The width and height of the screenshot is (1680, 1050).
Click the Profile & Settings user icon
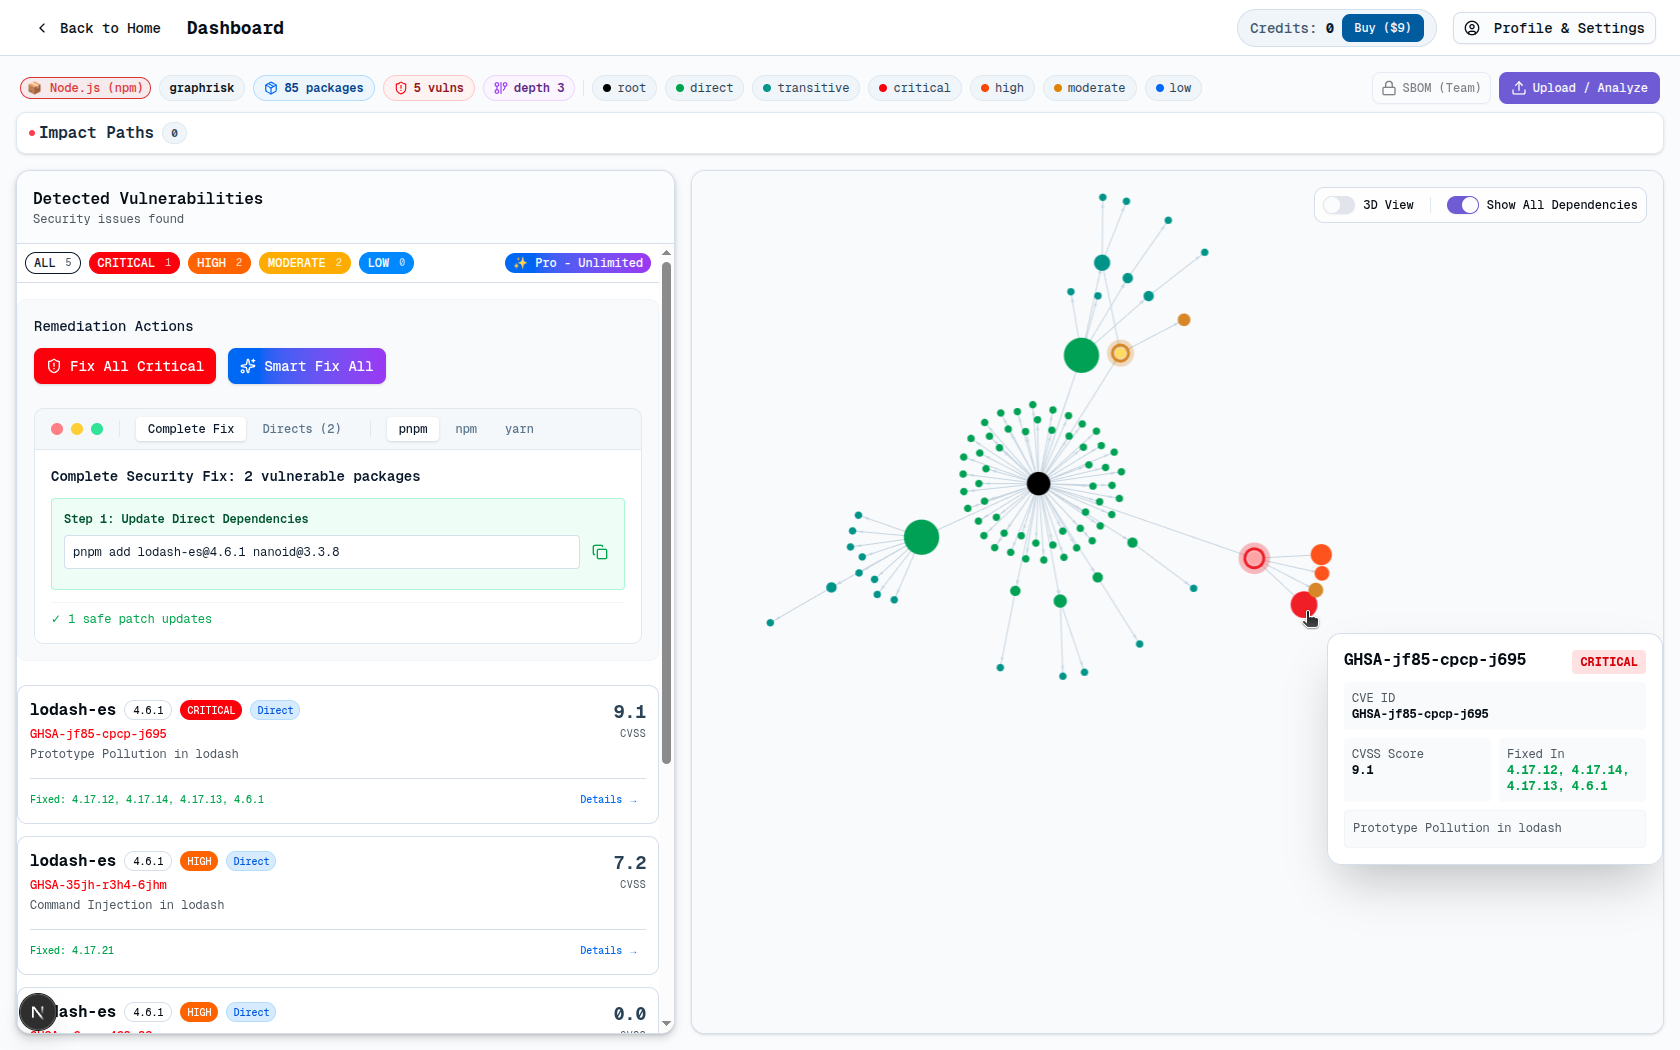1472,28
